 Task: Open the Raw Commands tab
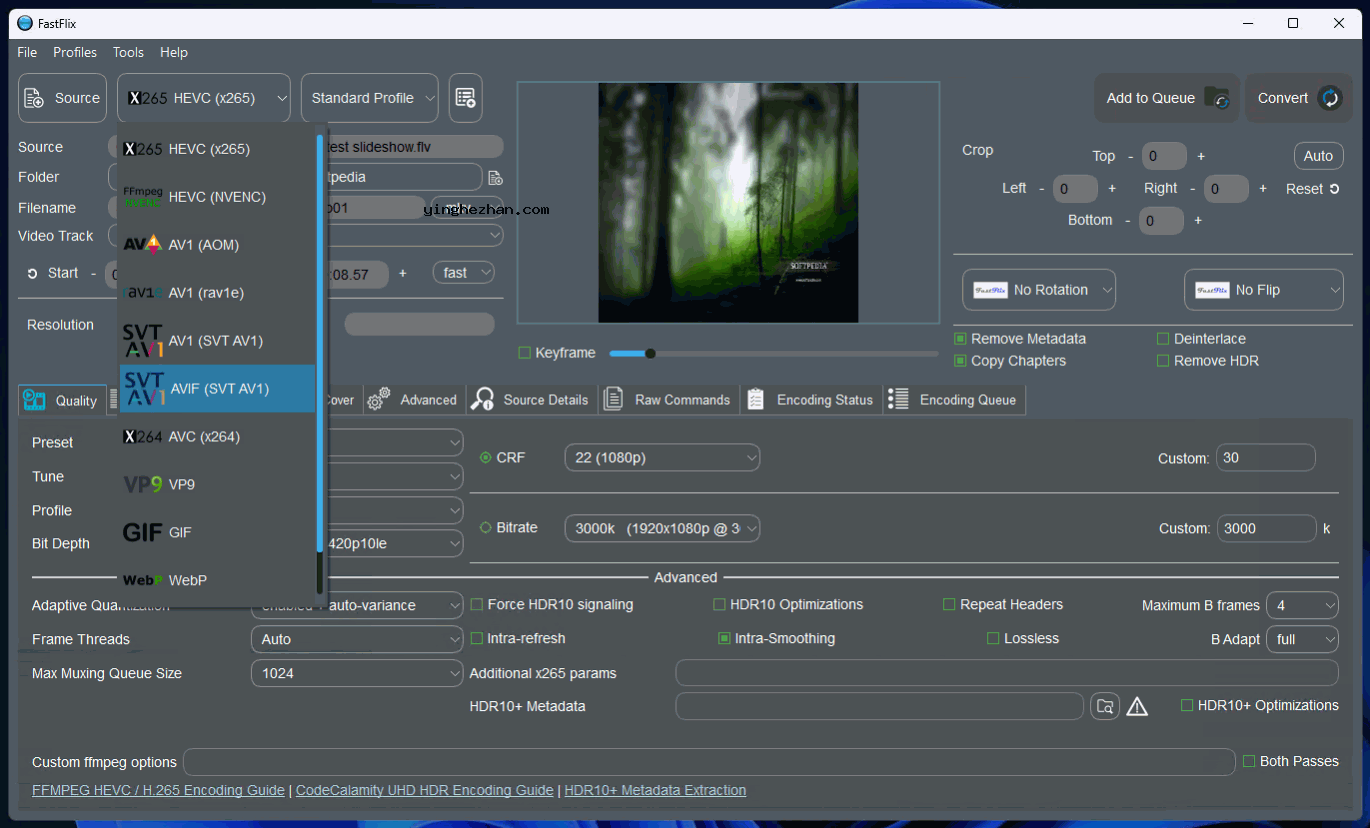point(668,400)
